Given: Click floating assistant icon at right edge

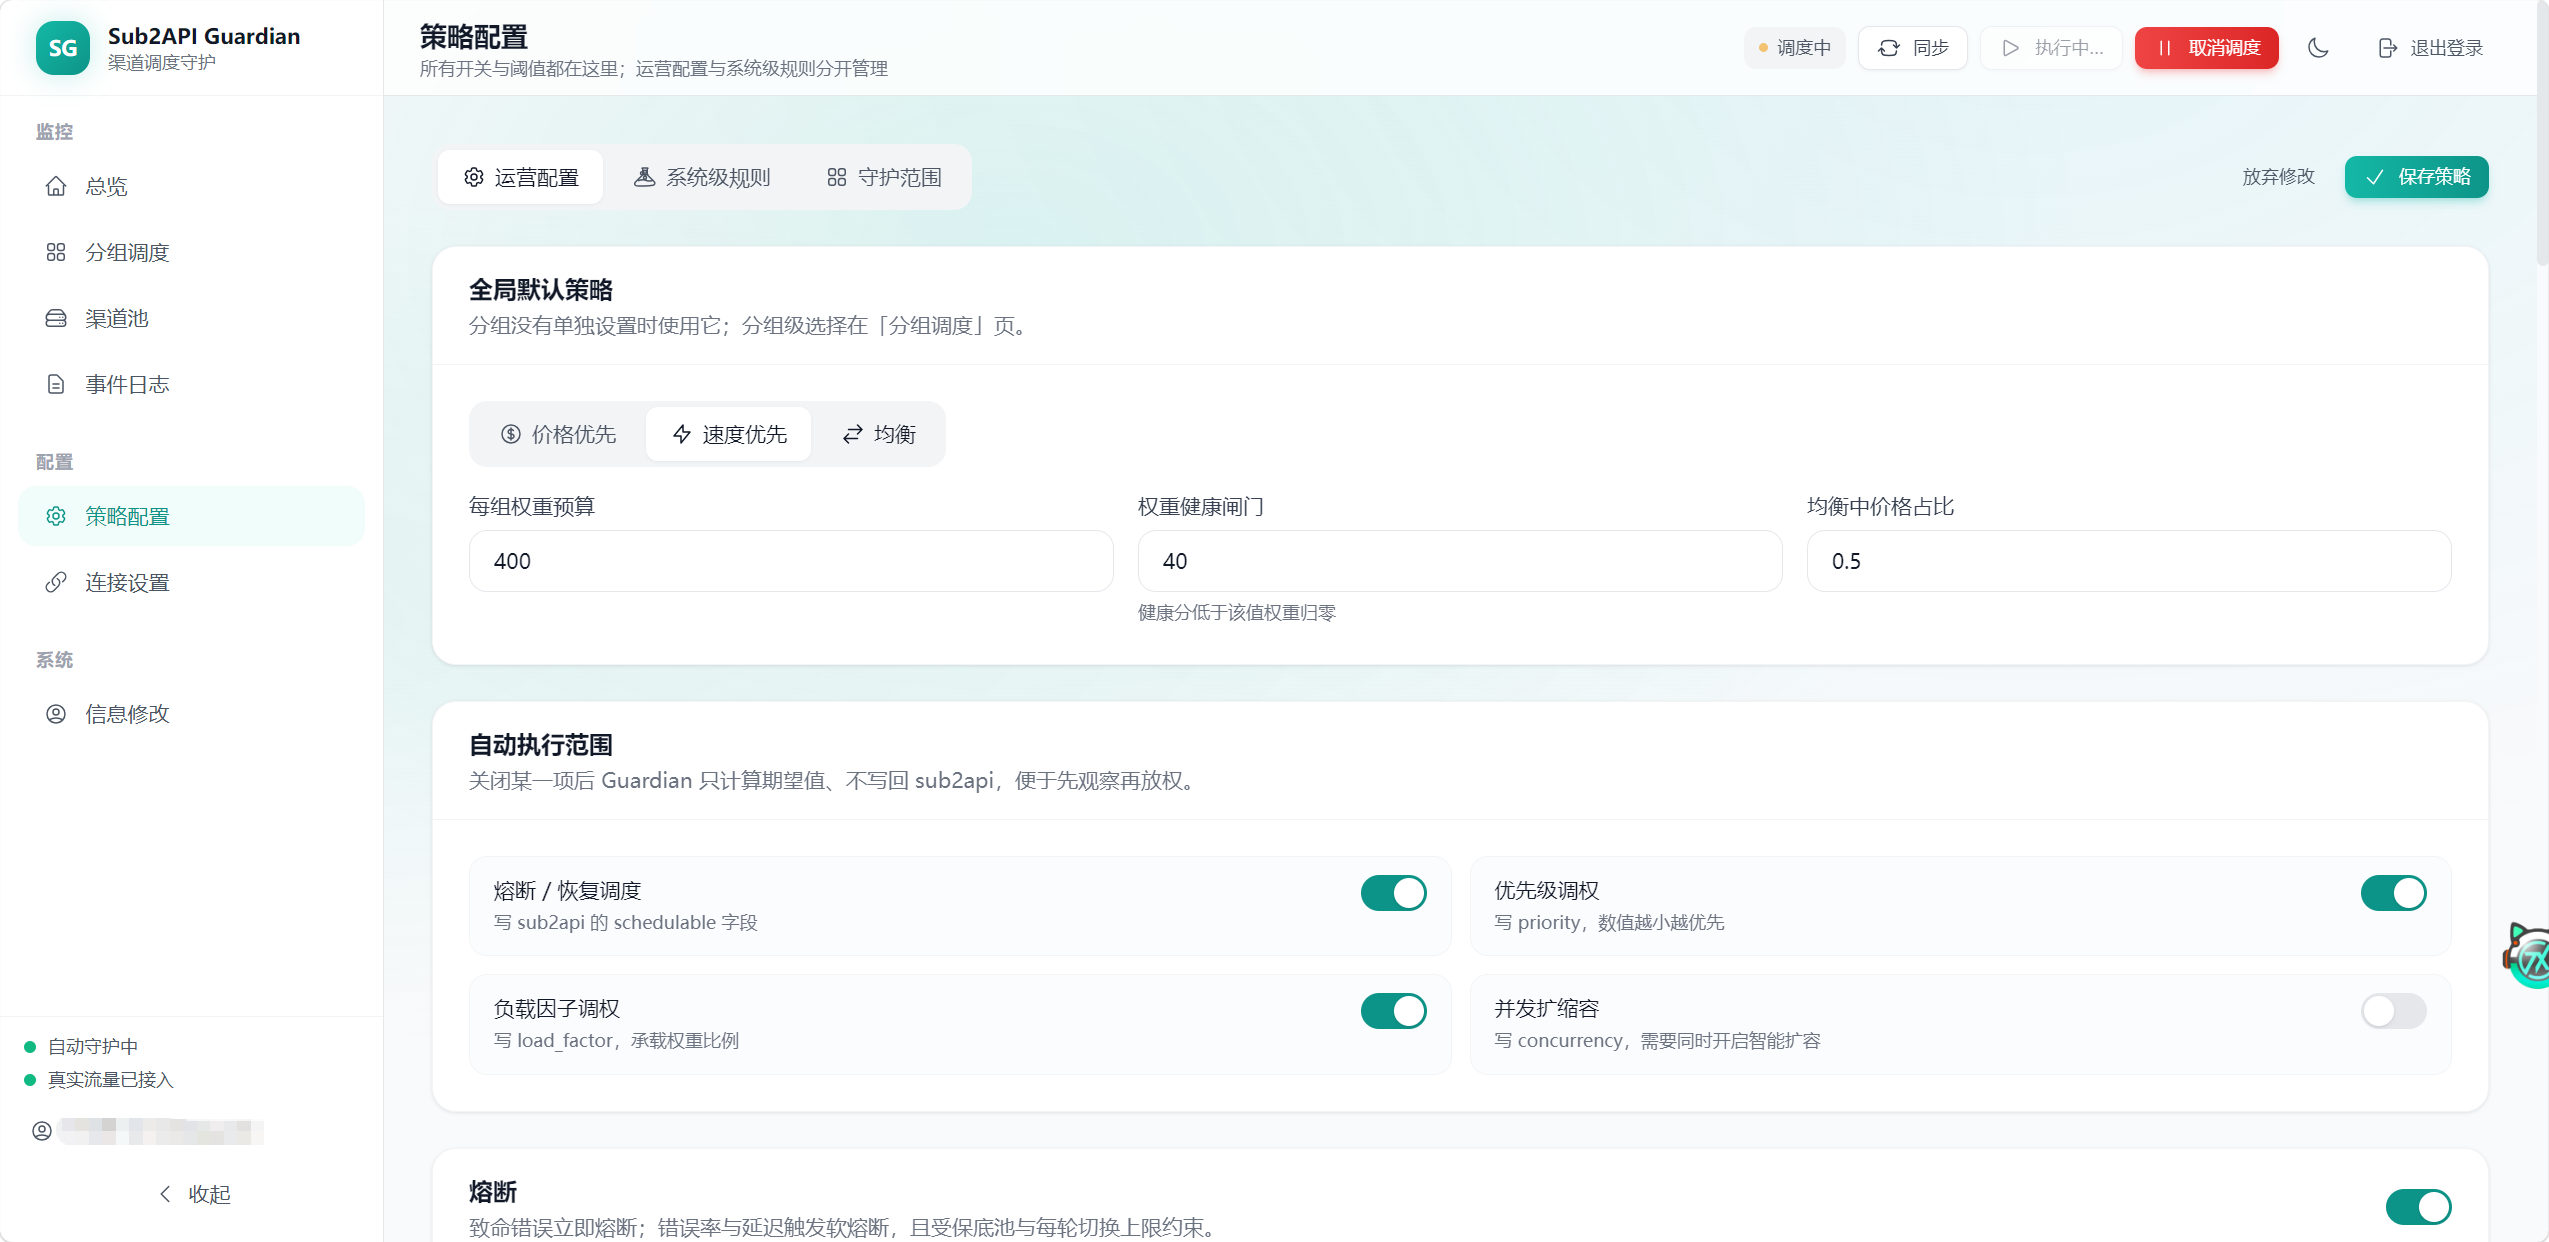Looking at the screenshot, I should [x=2529, y=955].
